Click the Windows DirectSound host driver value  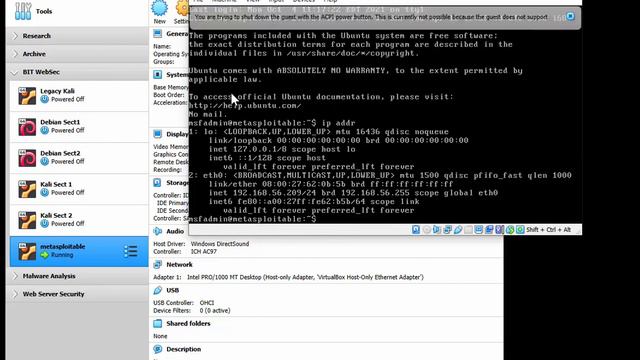point(220,244)
